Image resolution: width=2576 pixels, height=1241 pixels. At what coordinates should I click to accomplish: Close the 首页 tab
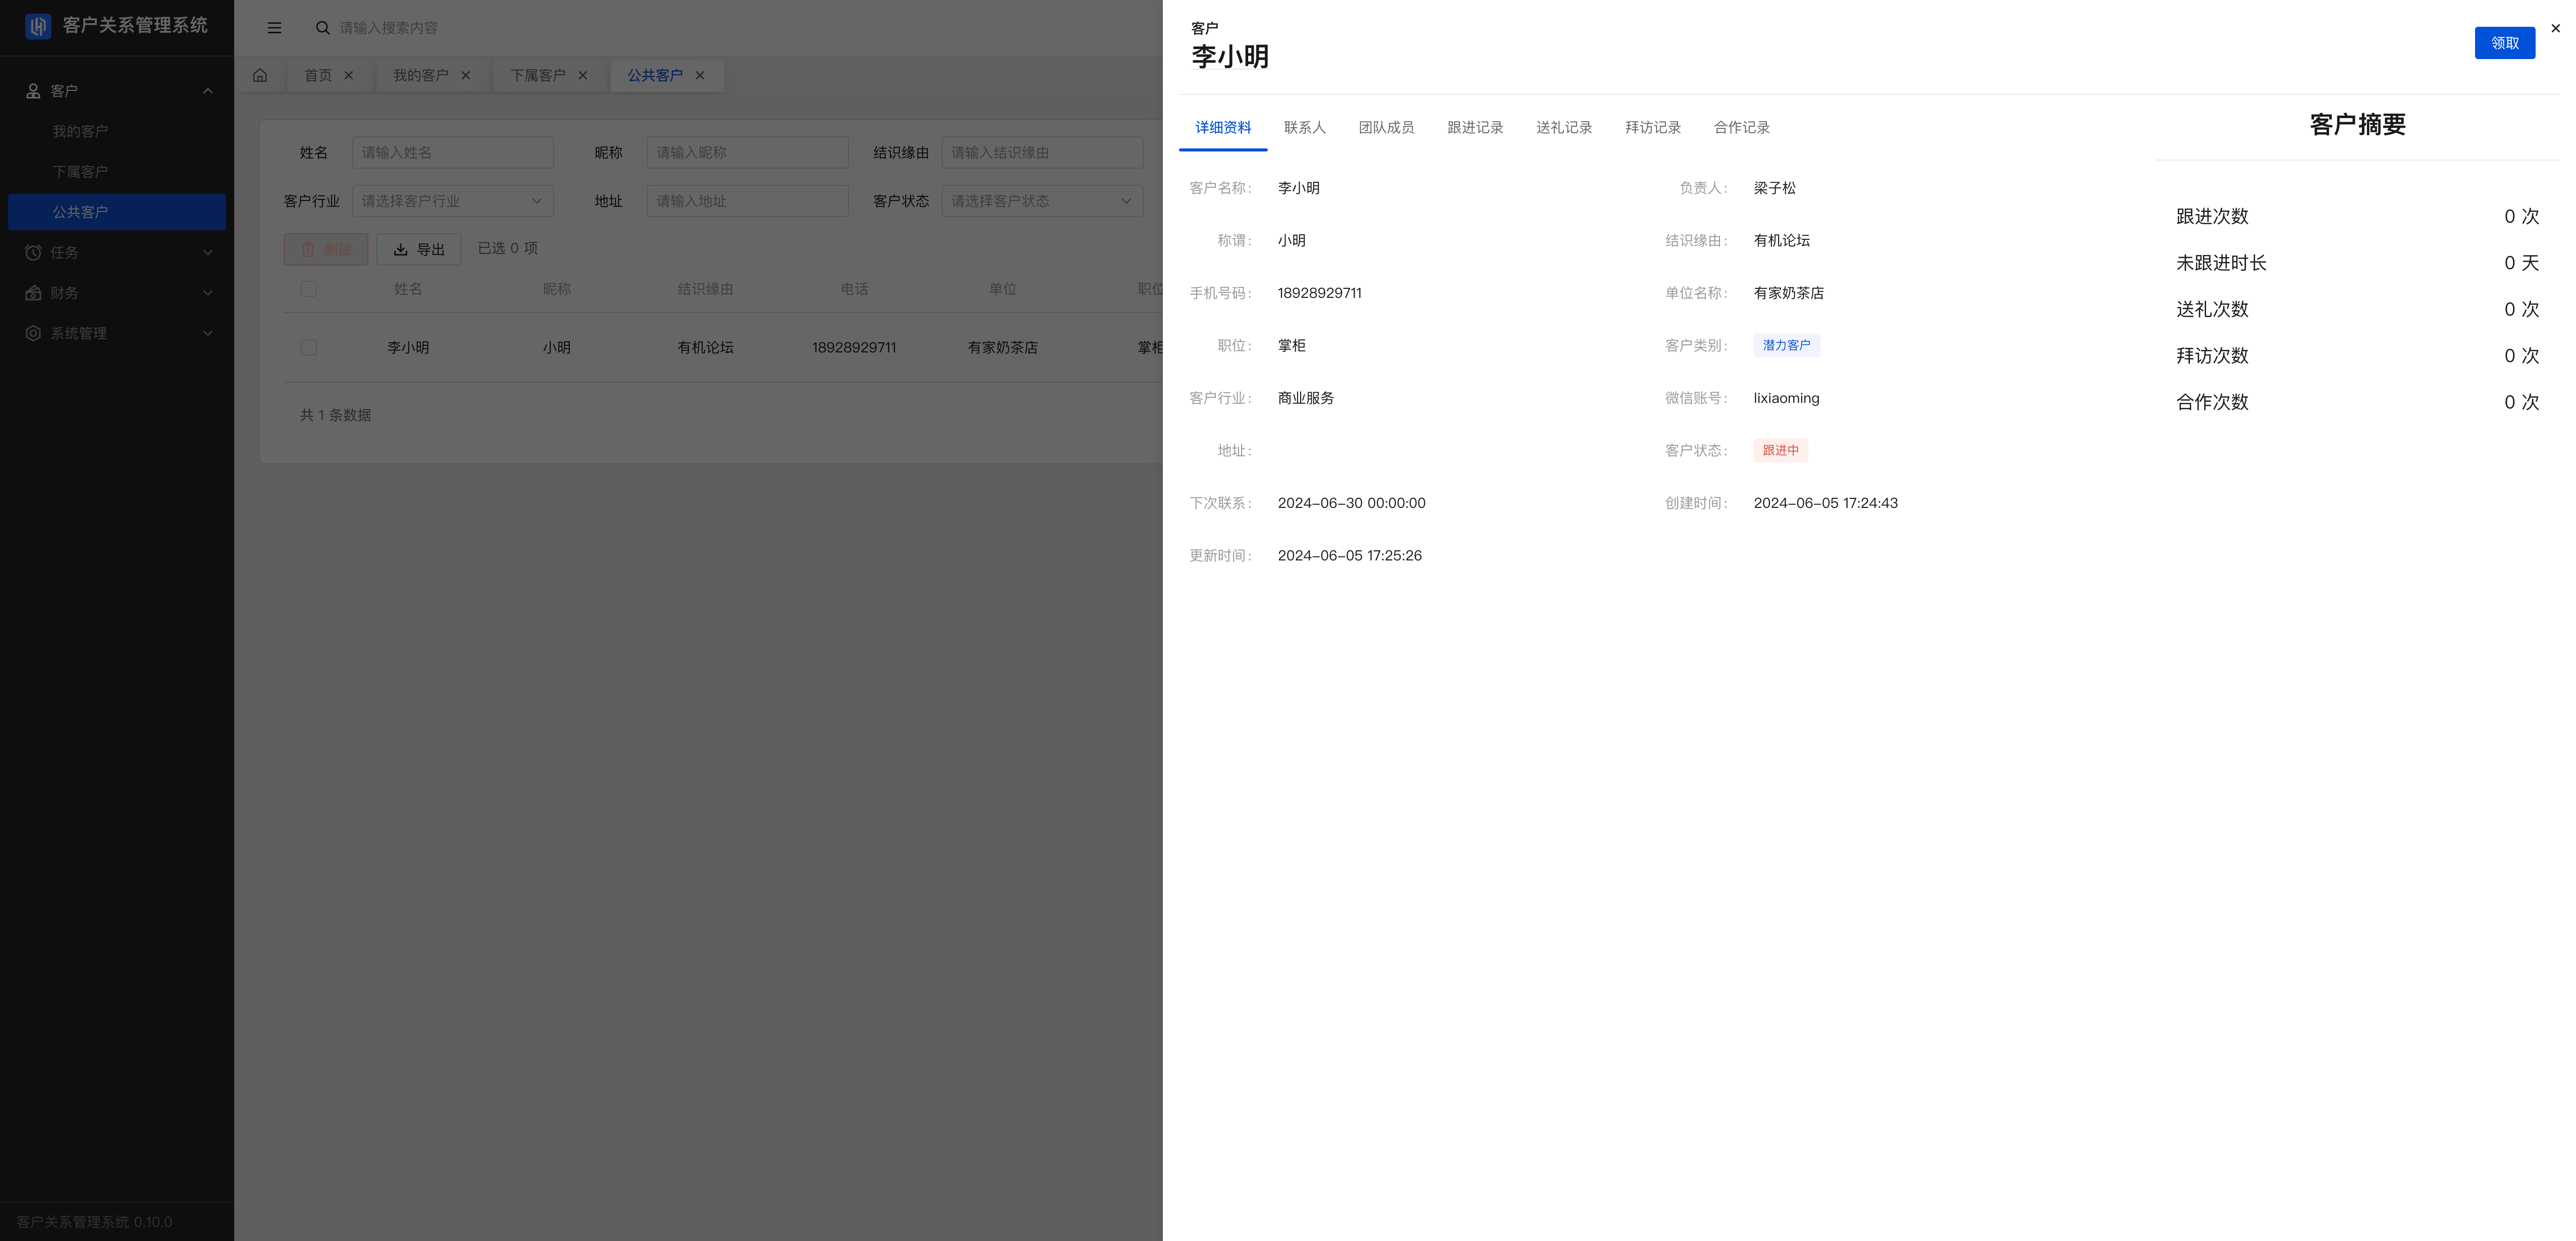click(349, 76)
